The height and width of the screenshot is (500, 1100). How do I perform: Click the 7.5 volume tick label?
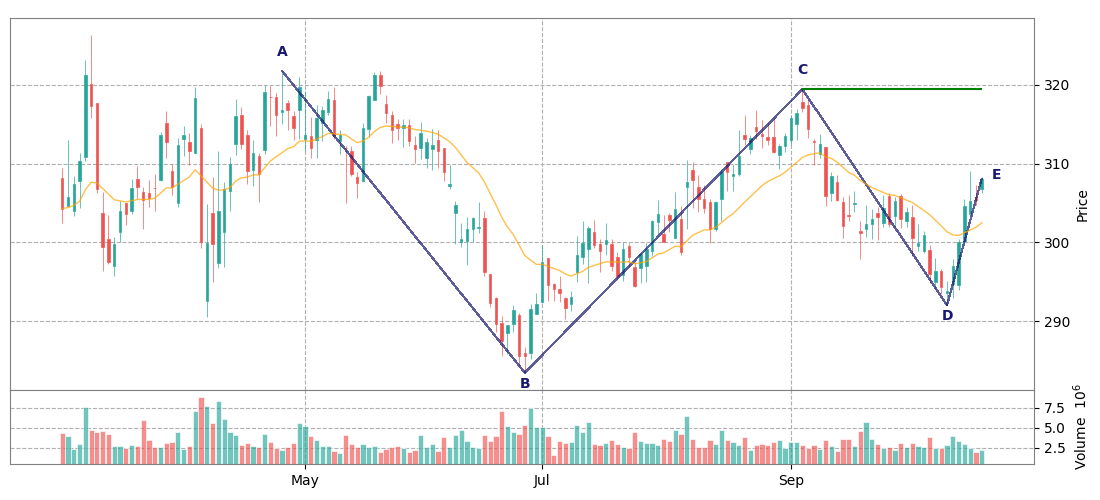click(x=1054, y=408)
